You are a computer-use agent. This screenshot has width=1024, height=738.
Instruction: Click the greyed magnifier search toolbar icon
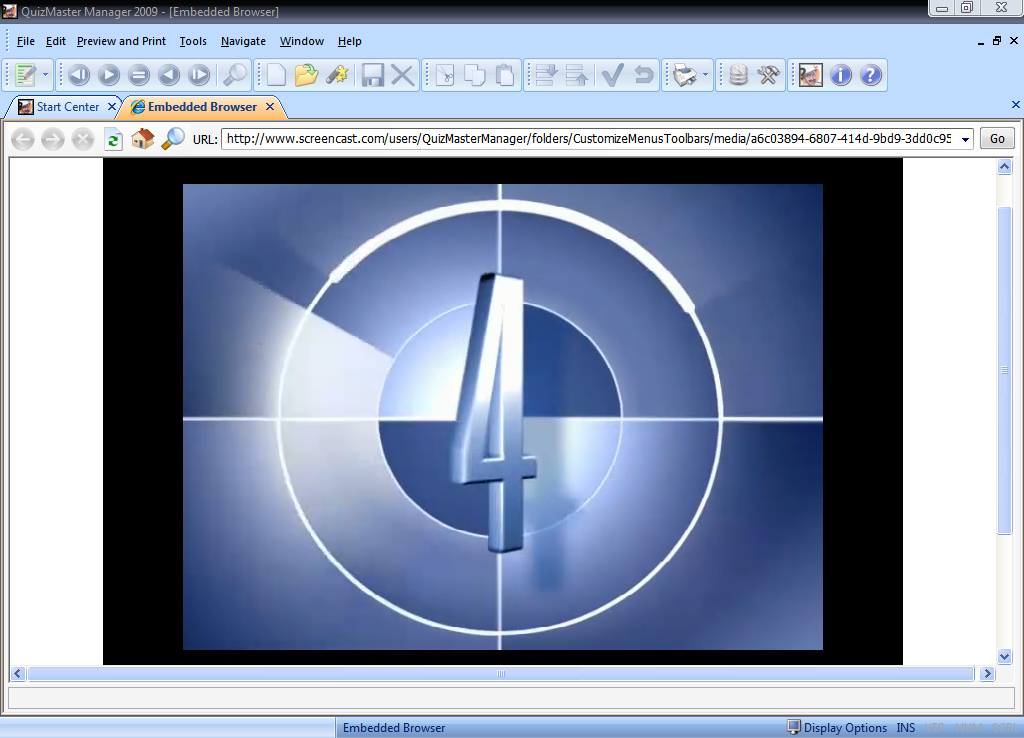(x=234, y=75)
